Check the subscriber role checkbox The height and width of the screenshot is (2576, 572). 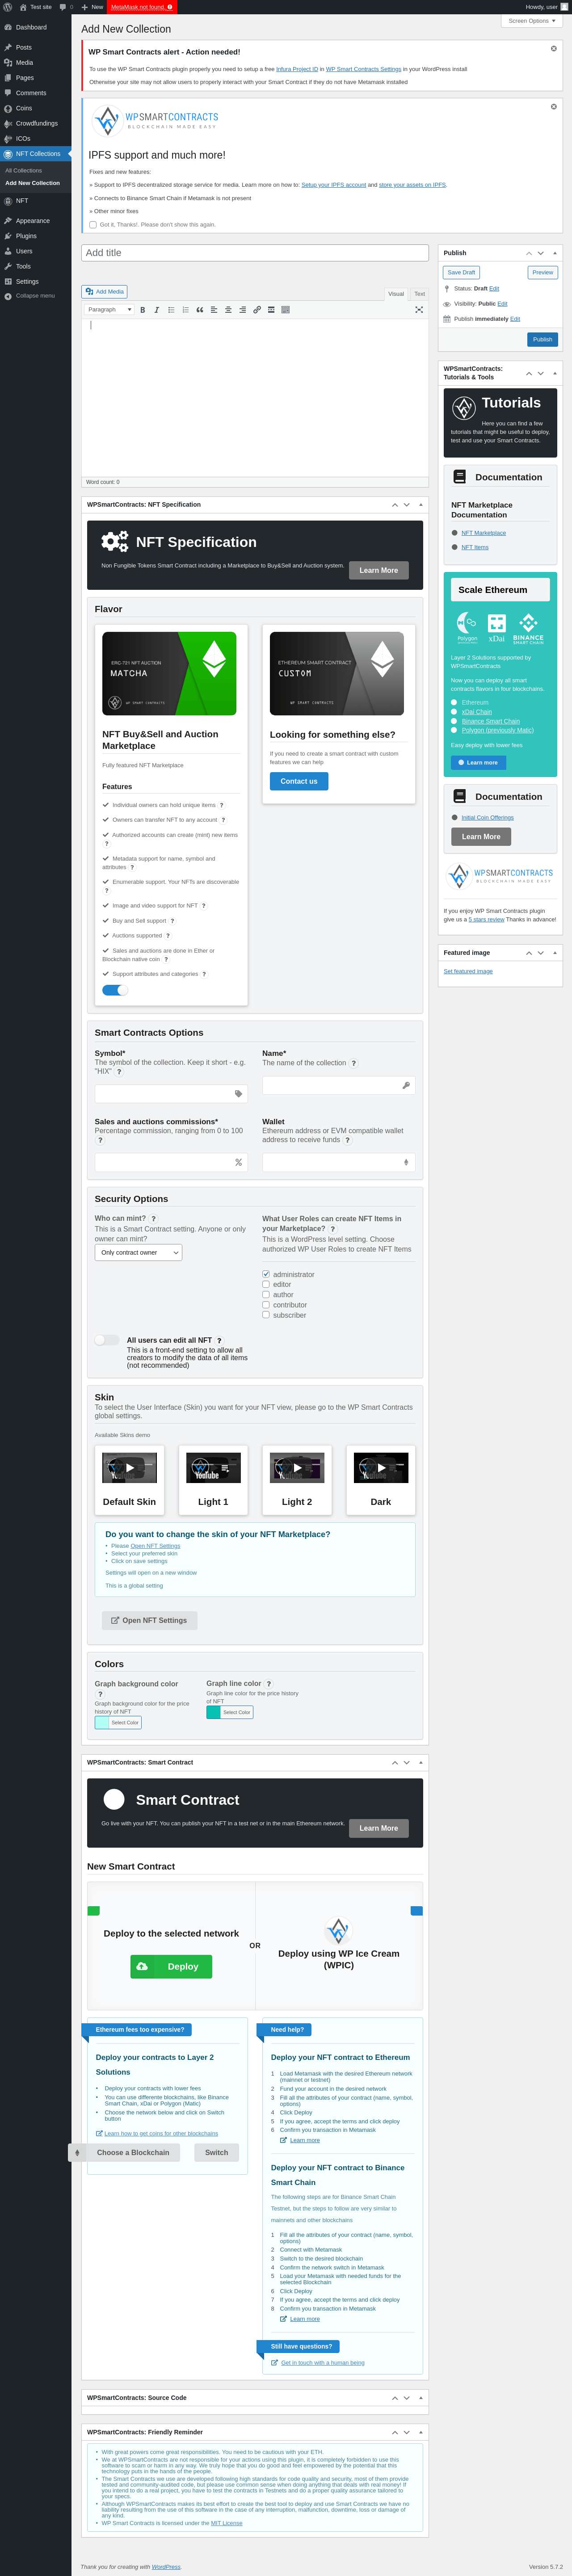[x=266, y=1315]
